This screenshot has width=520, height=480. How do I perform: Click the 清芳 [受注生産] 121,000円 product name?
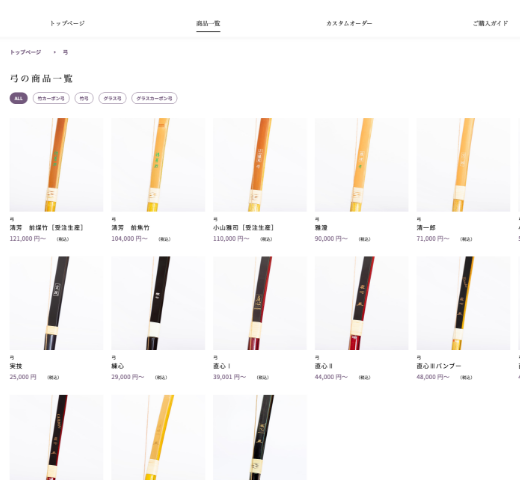coord(46,228)
